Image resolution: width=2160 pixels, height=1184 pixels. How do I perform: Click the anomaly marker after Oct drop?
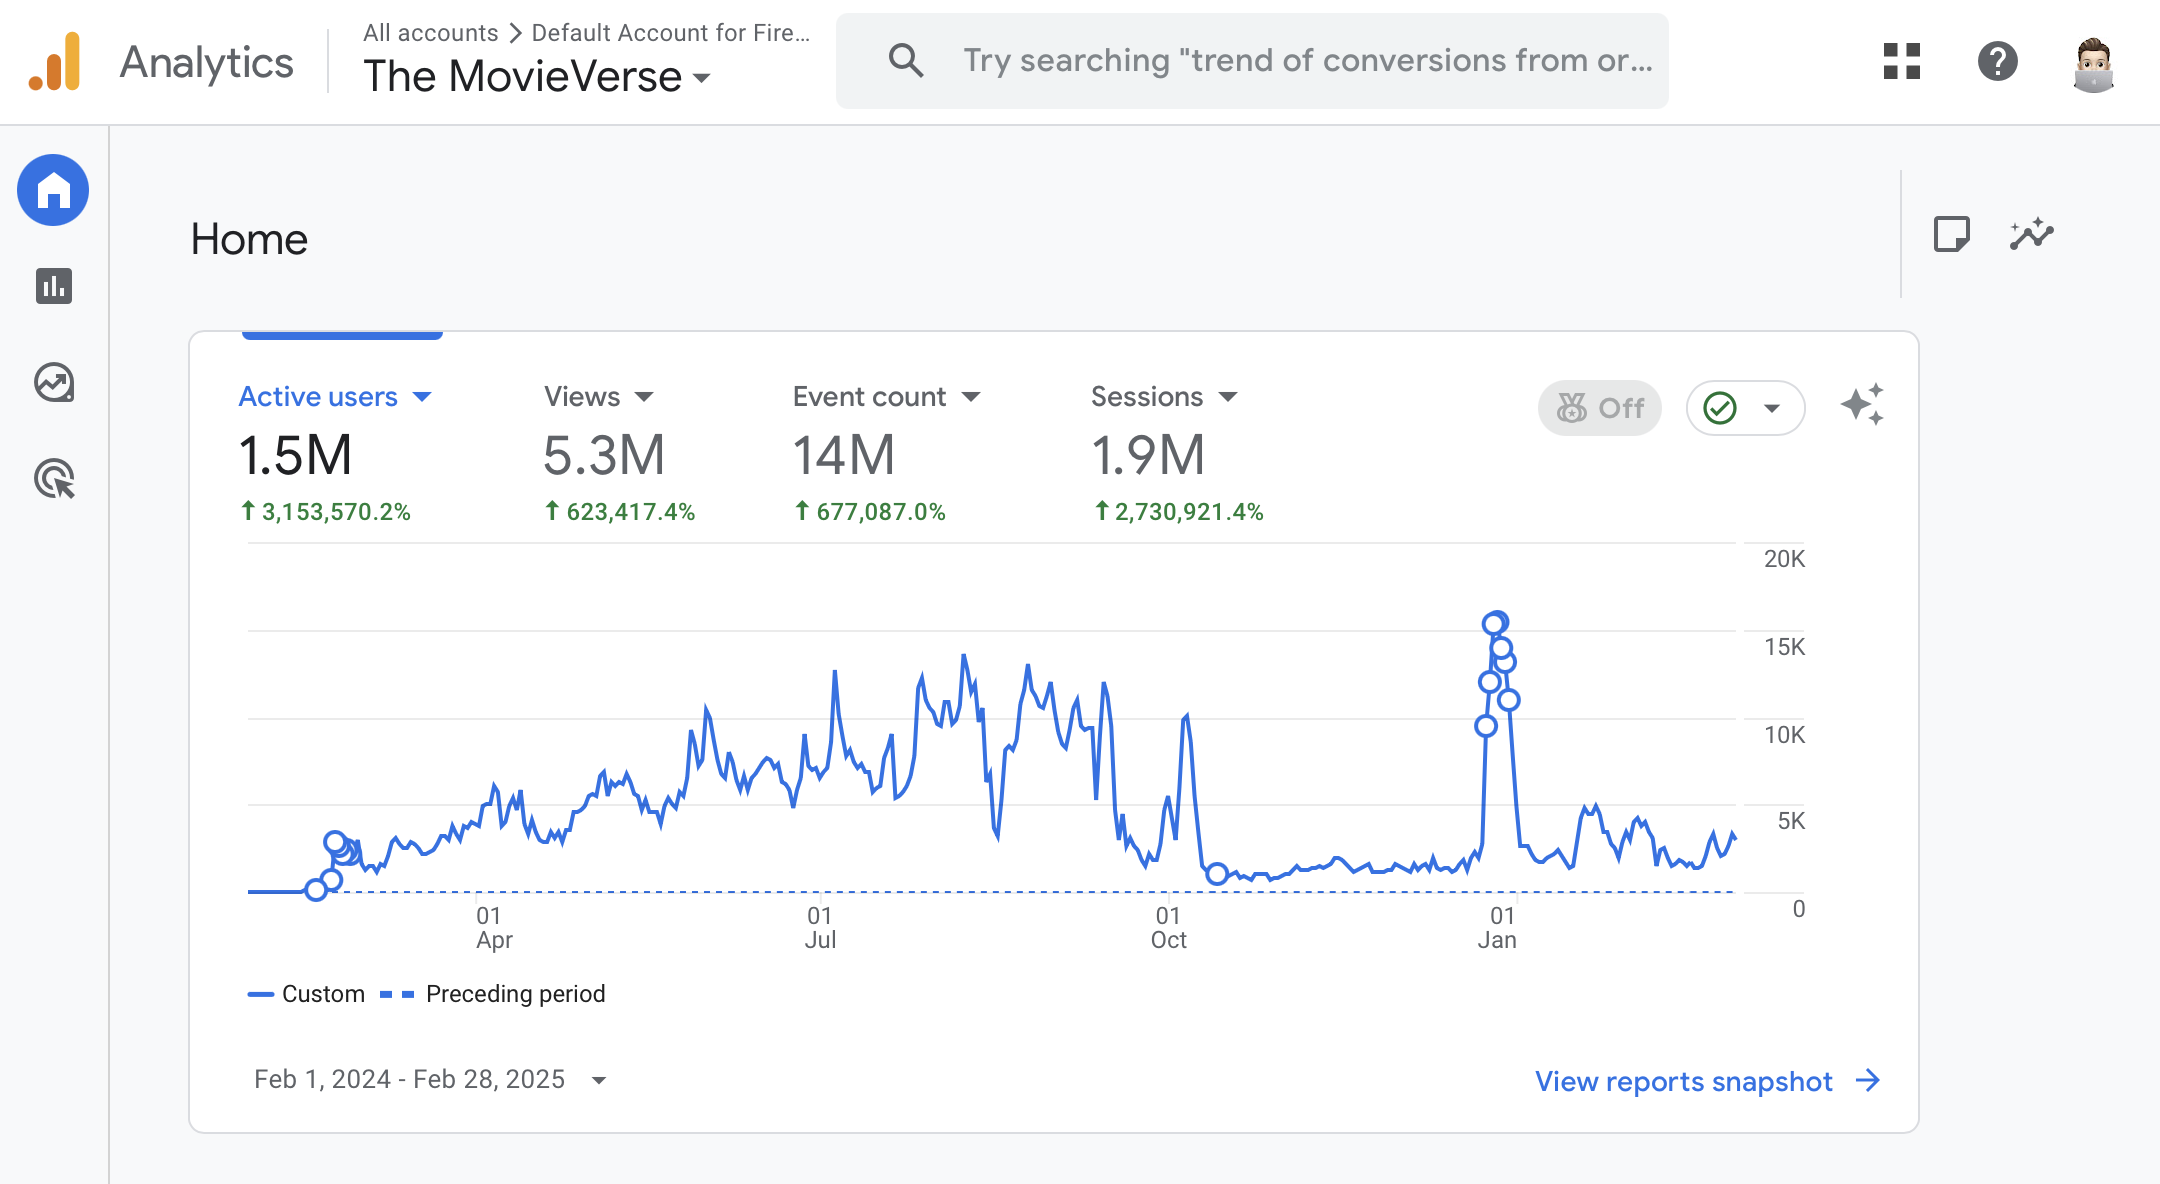coord(1217,874)
